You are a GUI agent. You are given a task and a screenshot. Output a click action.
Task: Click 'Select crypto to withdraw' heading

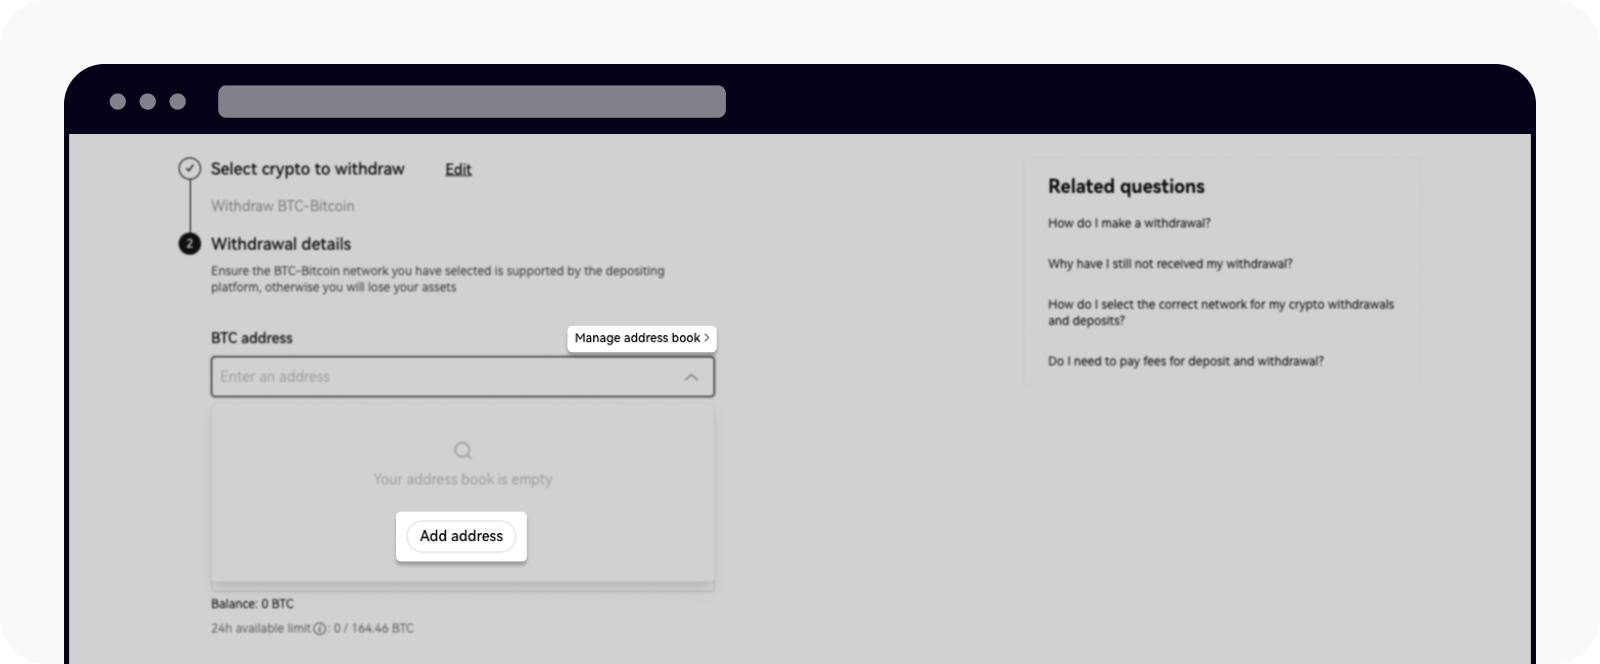coord(308,169)
